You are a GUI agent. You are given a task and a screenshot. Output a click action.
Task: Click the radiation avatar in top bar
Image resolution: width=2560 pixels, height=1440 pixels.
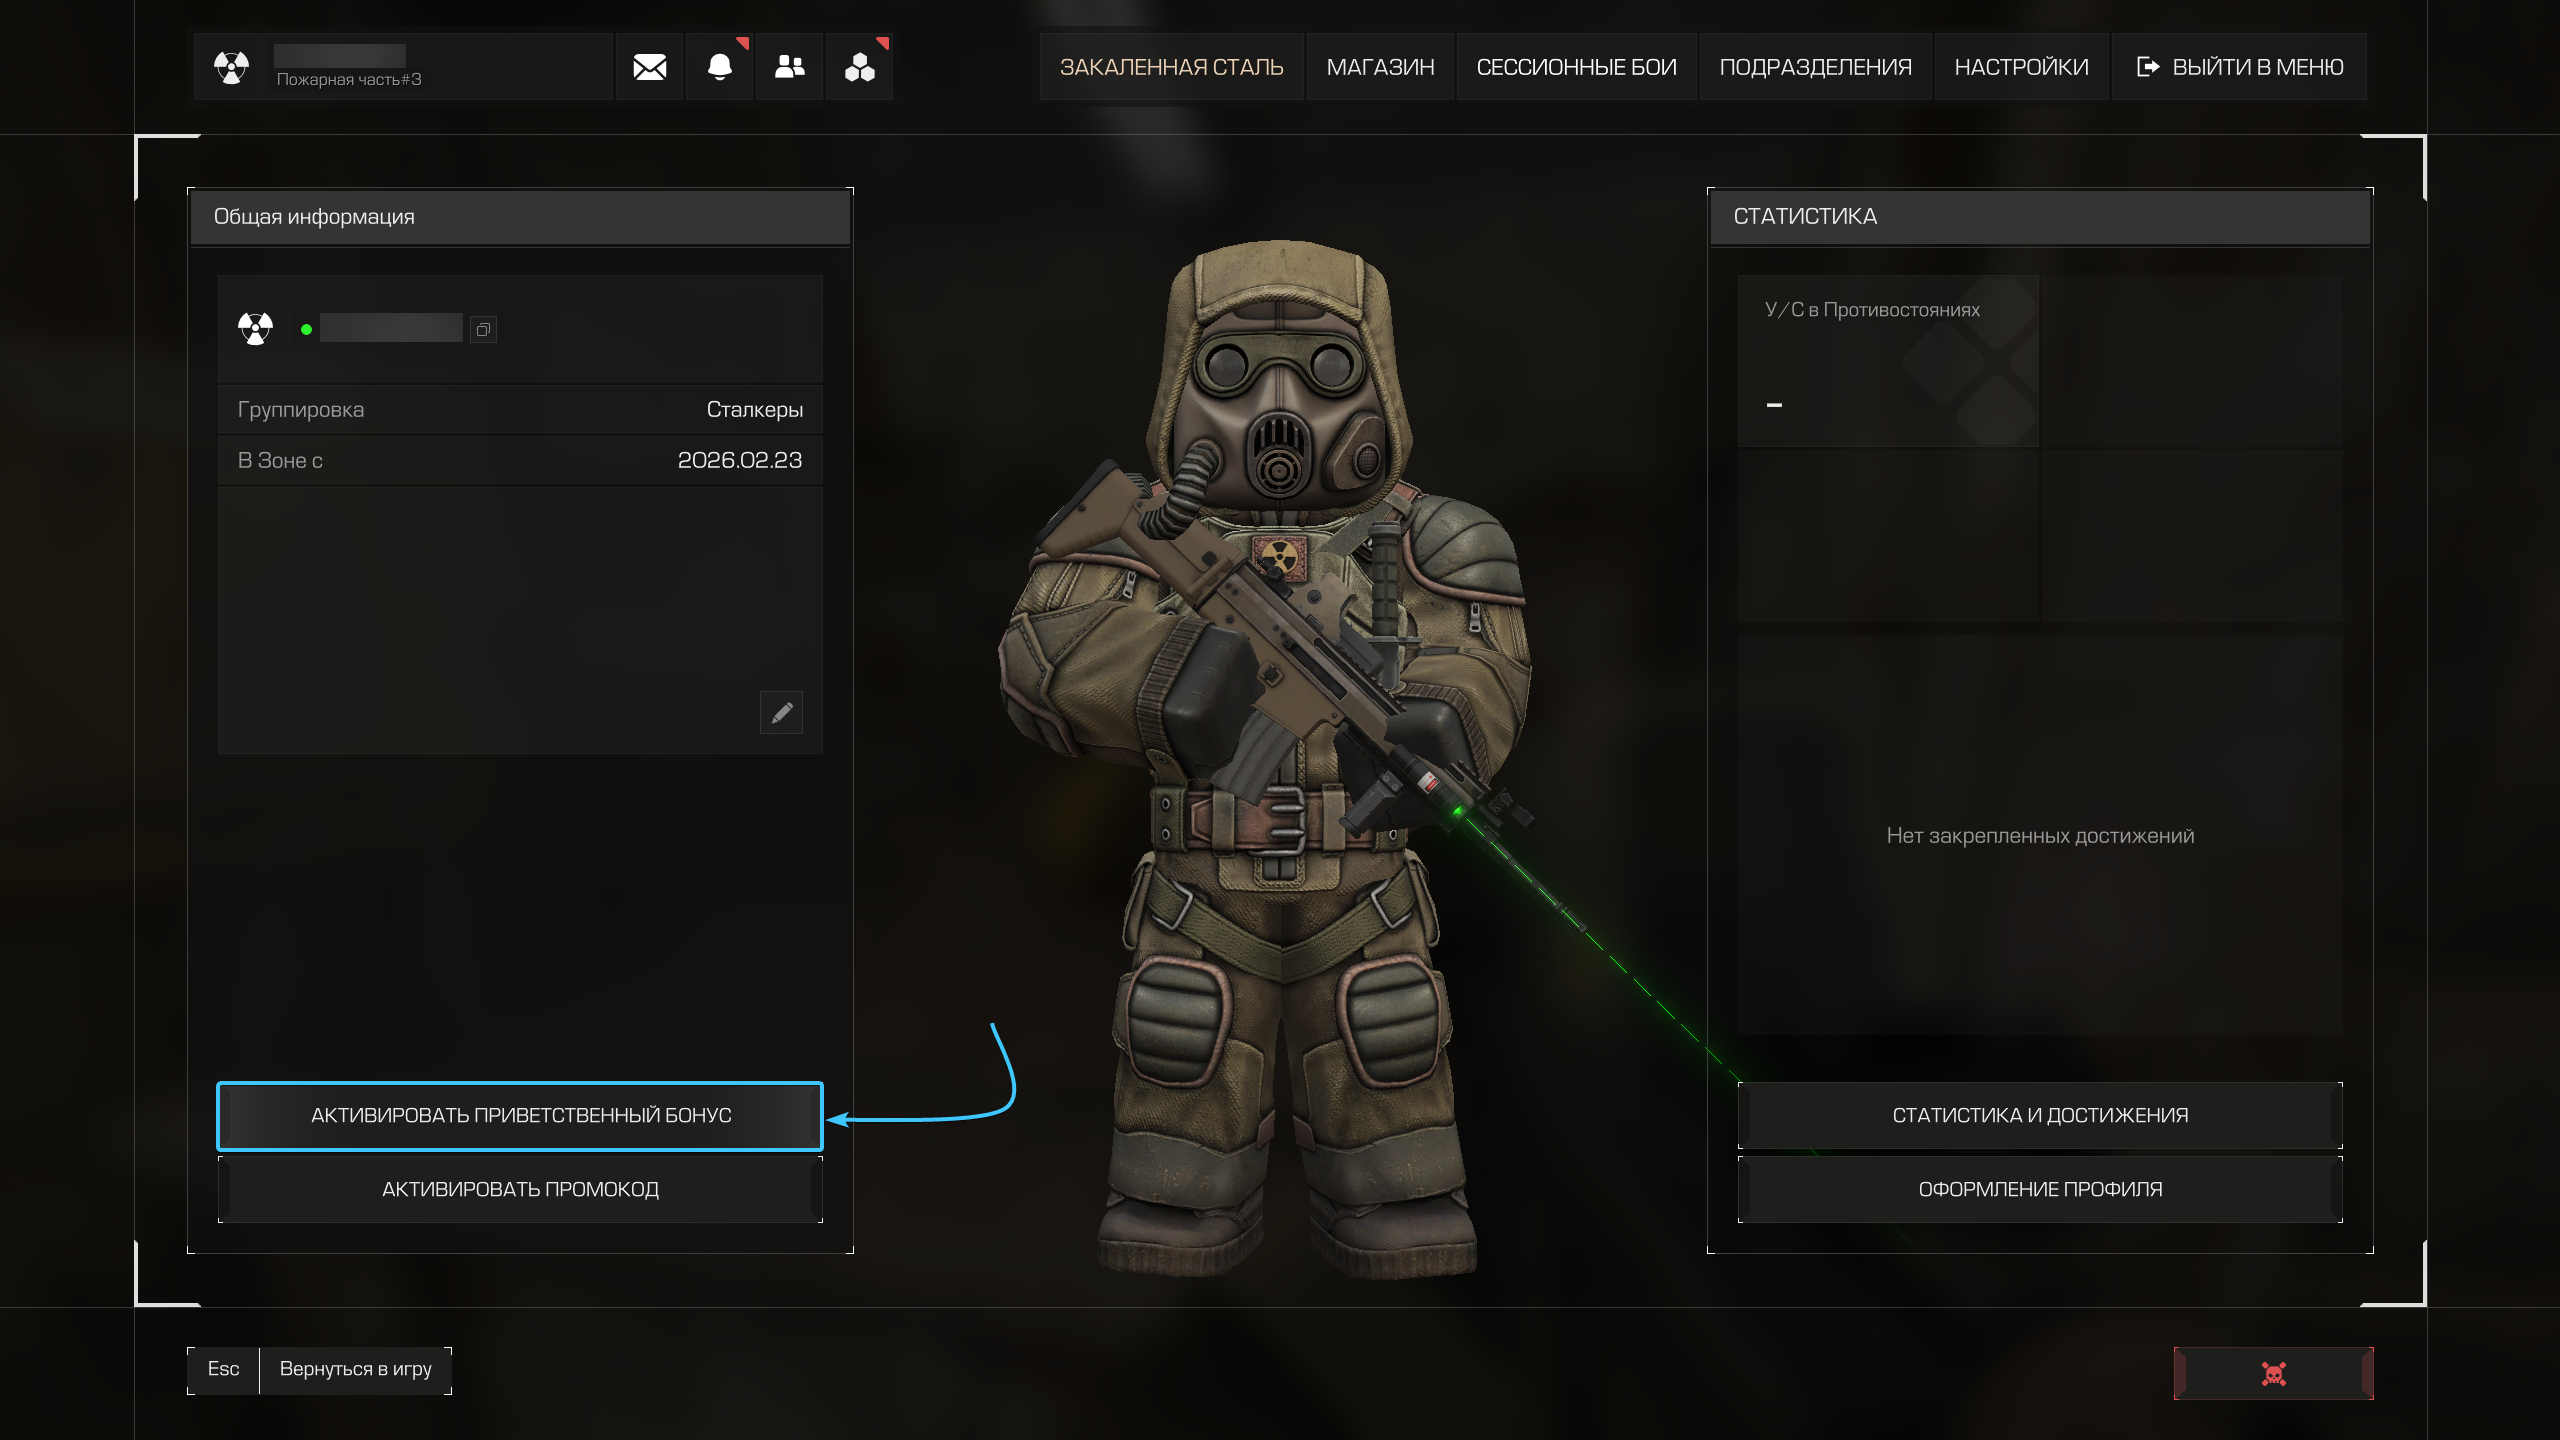point(231,67)
